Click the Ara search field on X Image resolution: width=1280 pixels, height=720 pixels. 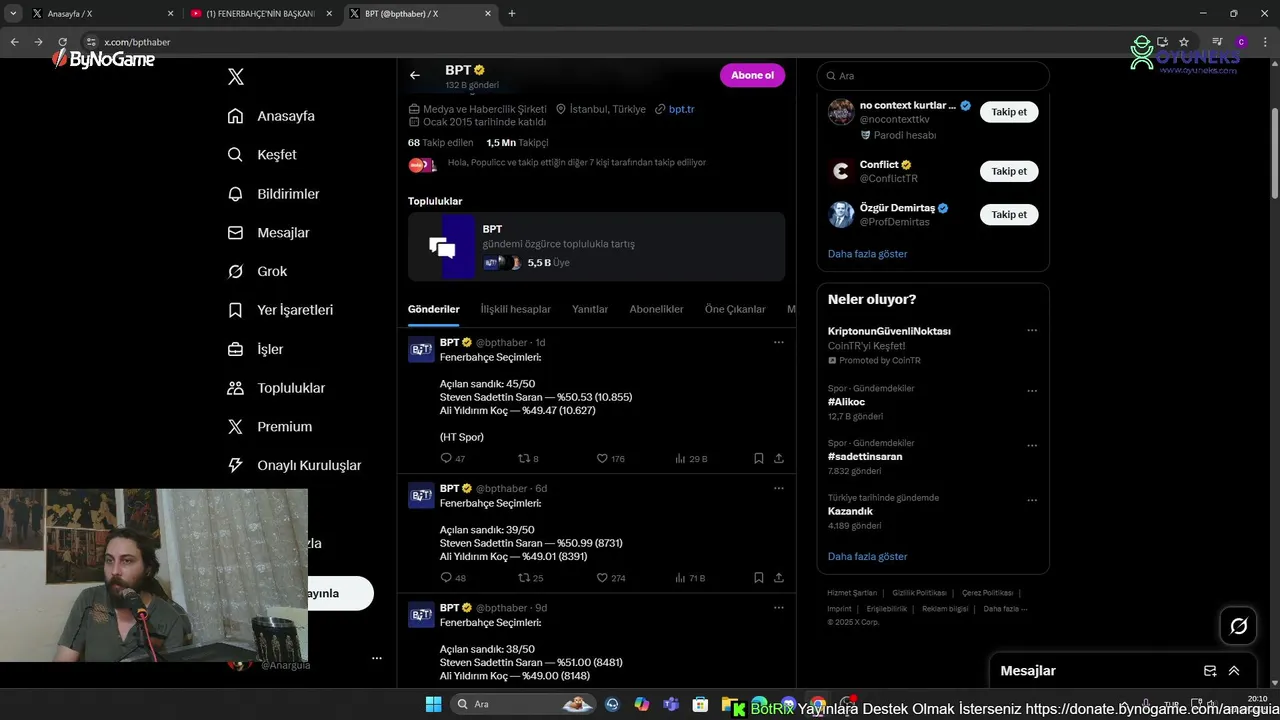pos(933,76)
